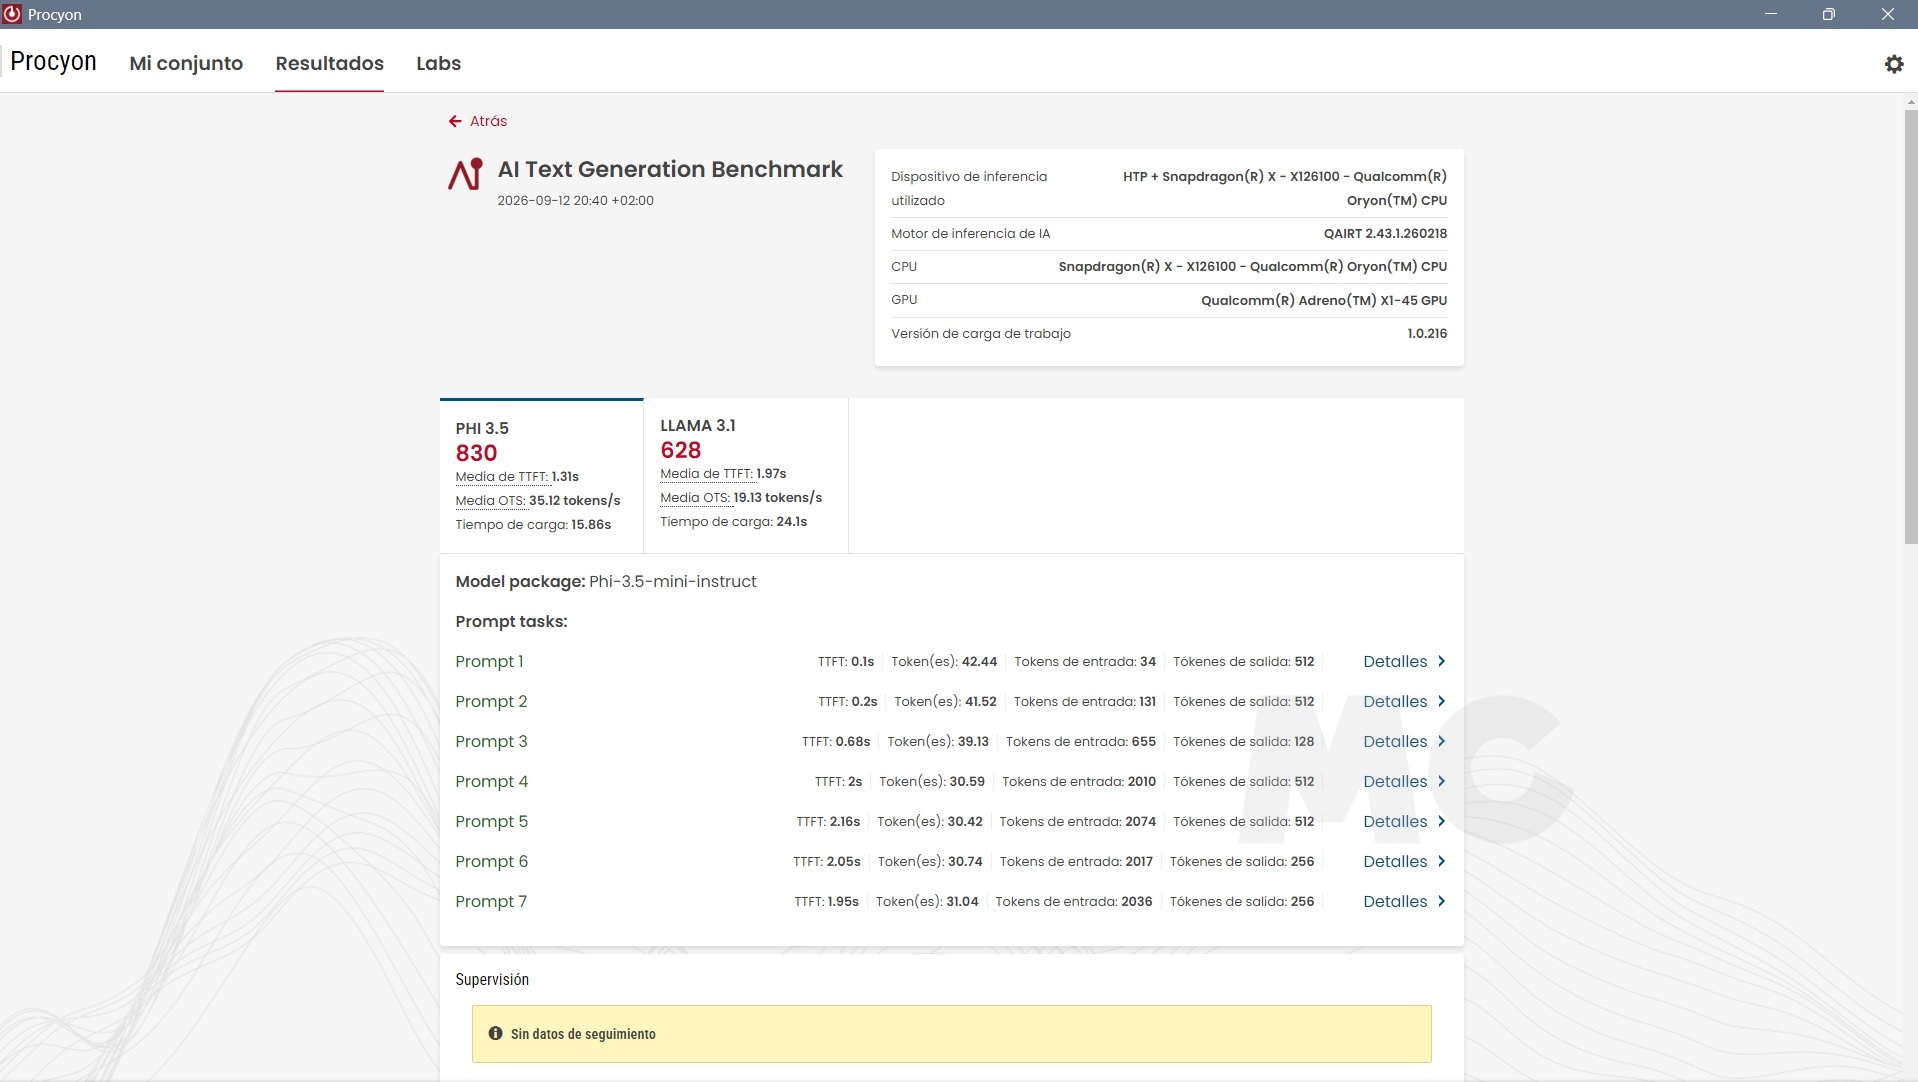Click Prompt 5's 'TTFT: 2.16s' value
This screenshot has height=1082, width=1918.
828,821
